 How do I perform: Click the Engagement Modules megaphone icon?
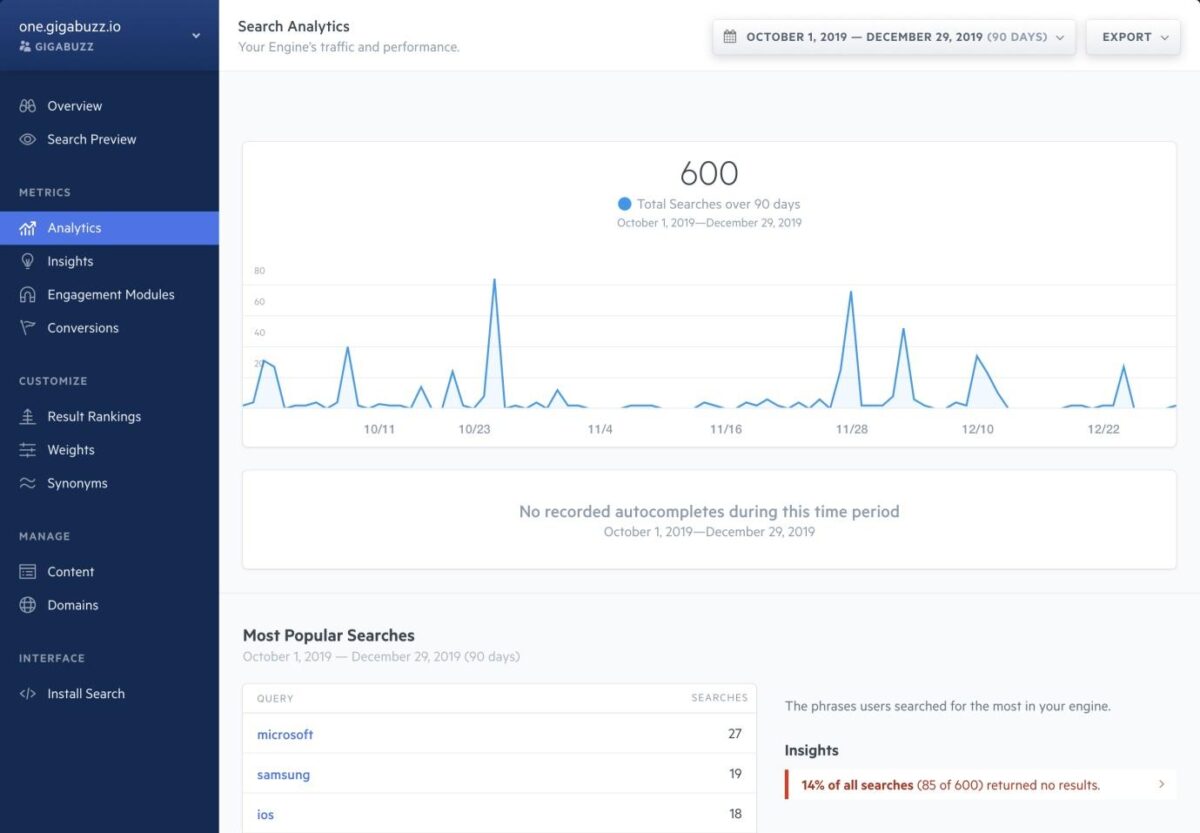pyautogui.click(x=26, y=294)
